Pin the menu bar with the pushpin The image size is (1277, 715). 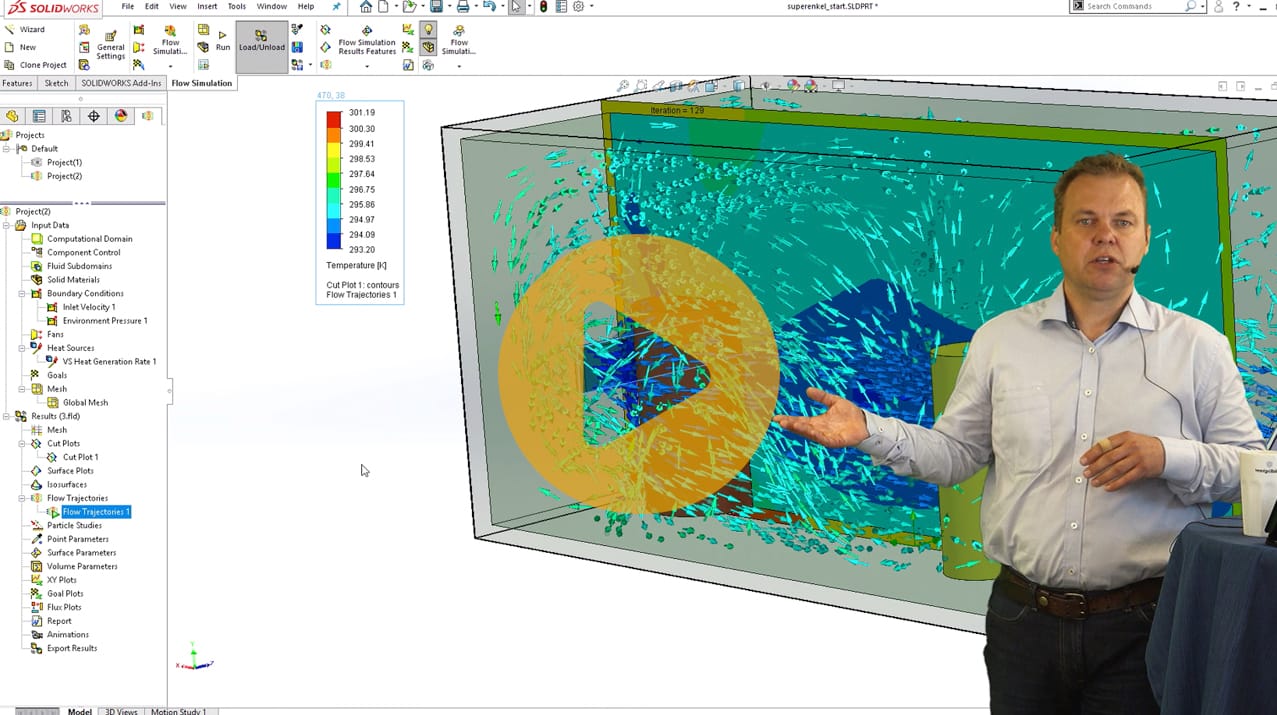coord(336,7)
